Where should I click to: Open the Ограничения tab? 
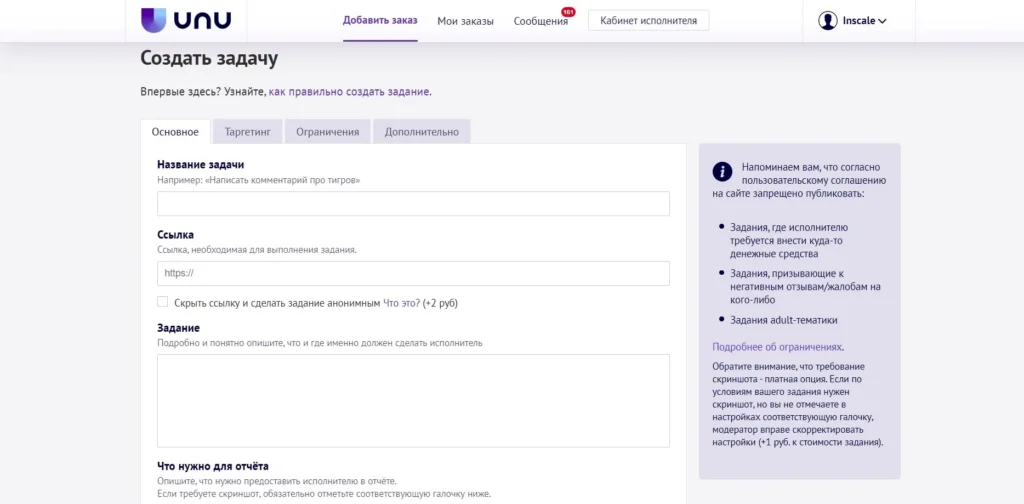click(328, 132)
